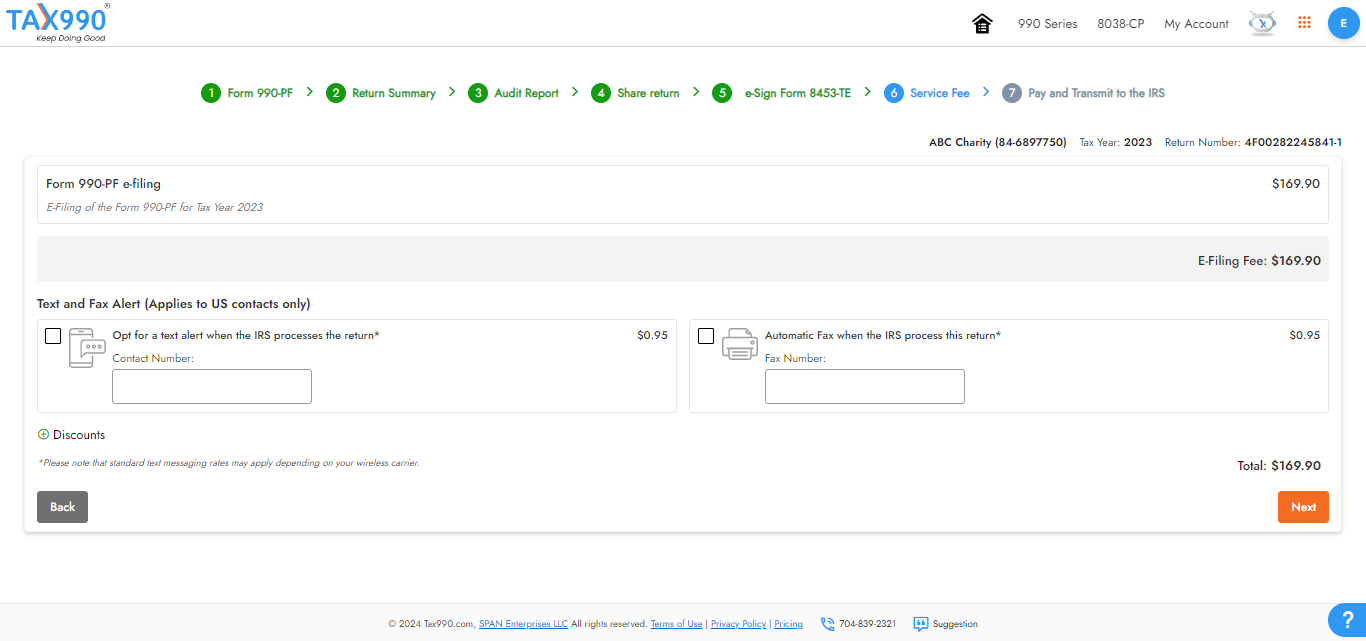Click the fax printer icon
The image size is (1366, 641).
pos(740,344)
